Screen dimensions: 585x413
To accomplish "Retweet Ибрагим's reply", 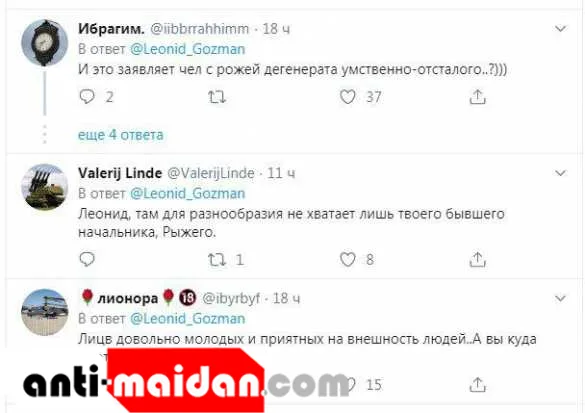I will tap(217, 97).
